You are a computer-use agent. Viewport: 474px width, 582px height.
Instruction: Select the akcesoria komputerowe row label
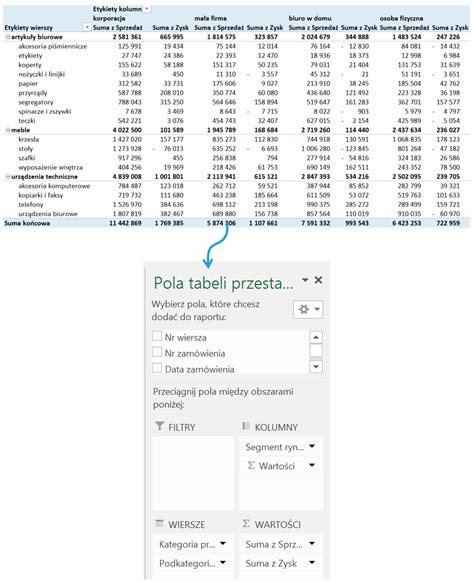[x=54, y=186]
